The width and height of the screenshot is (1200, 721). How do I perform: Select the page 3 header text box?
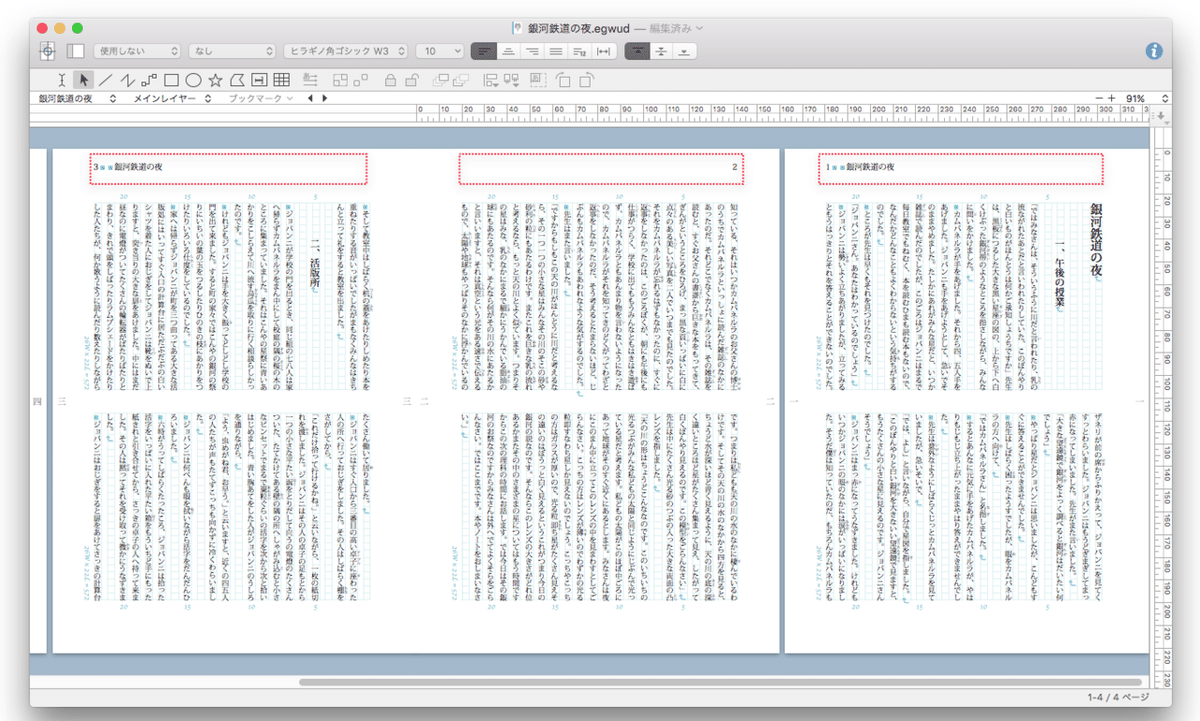point(228,168)
